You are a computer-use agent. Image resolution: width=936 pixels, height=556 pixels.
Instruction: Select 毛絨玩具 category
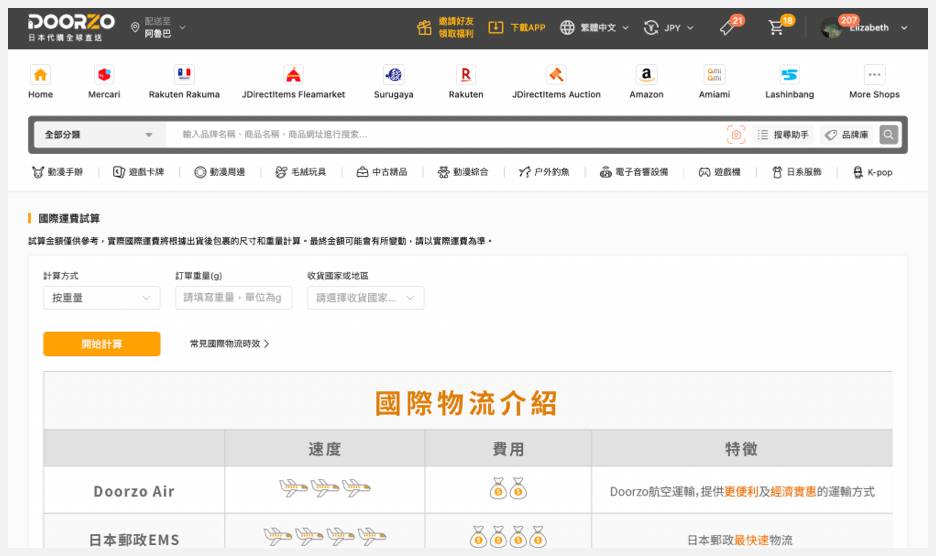pyautogui.click(x=301, y=172)
